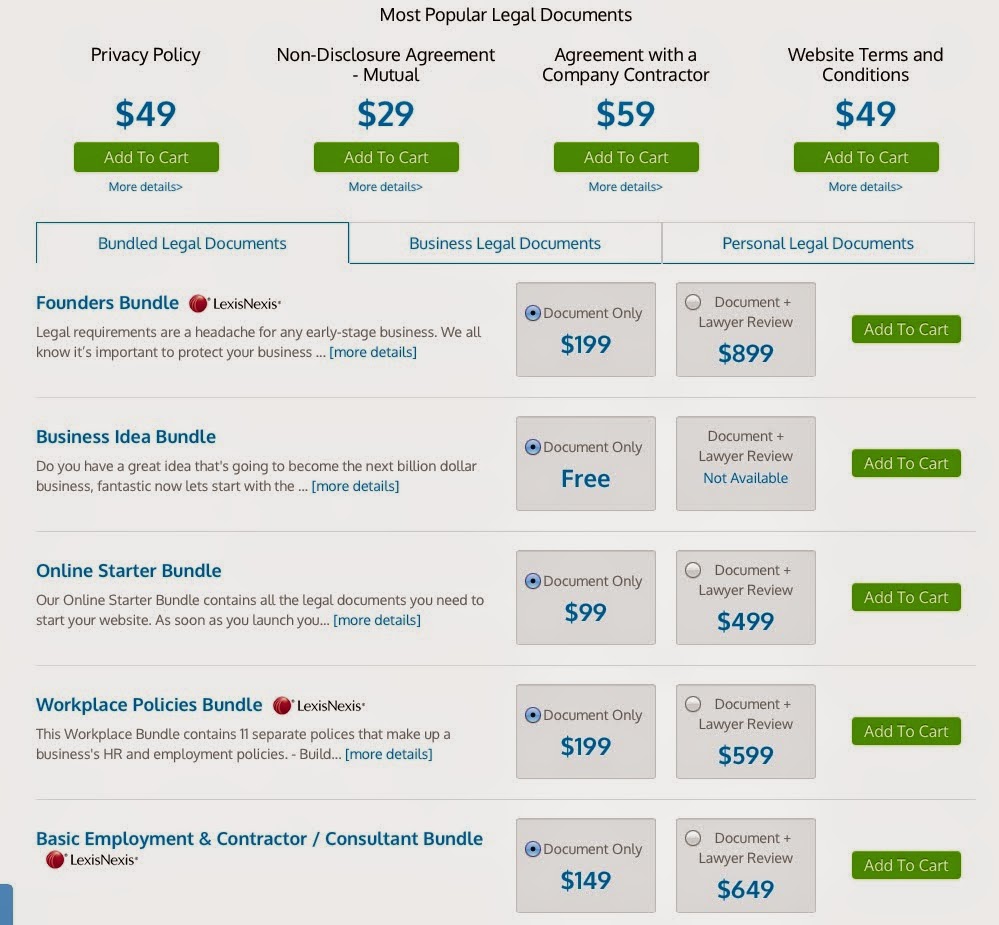Select Document Only for Business Idea Bundle

pos(533,447)
